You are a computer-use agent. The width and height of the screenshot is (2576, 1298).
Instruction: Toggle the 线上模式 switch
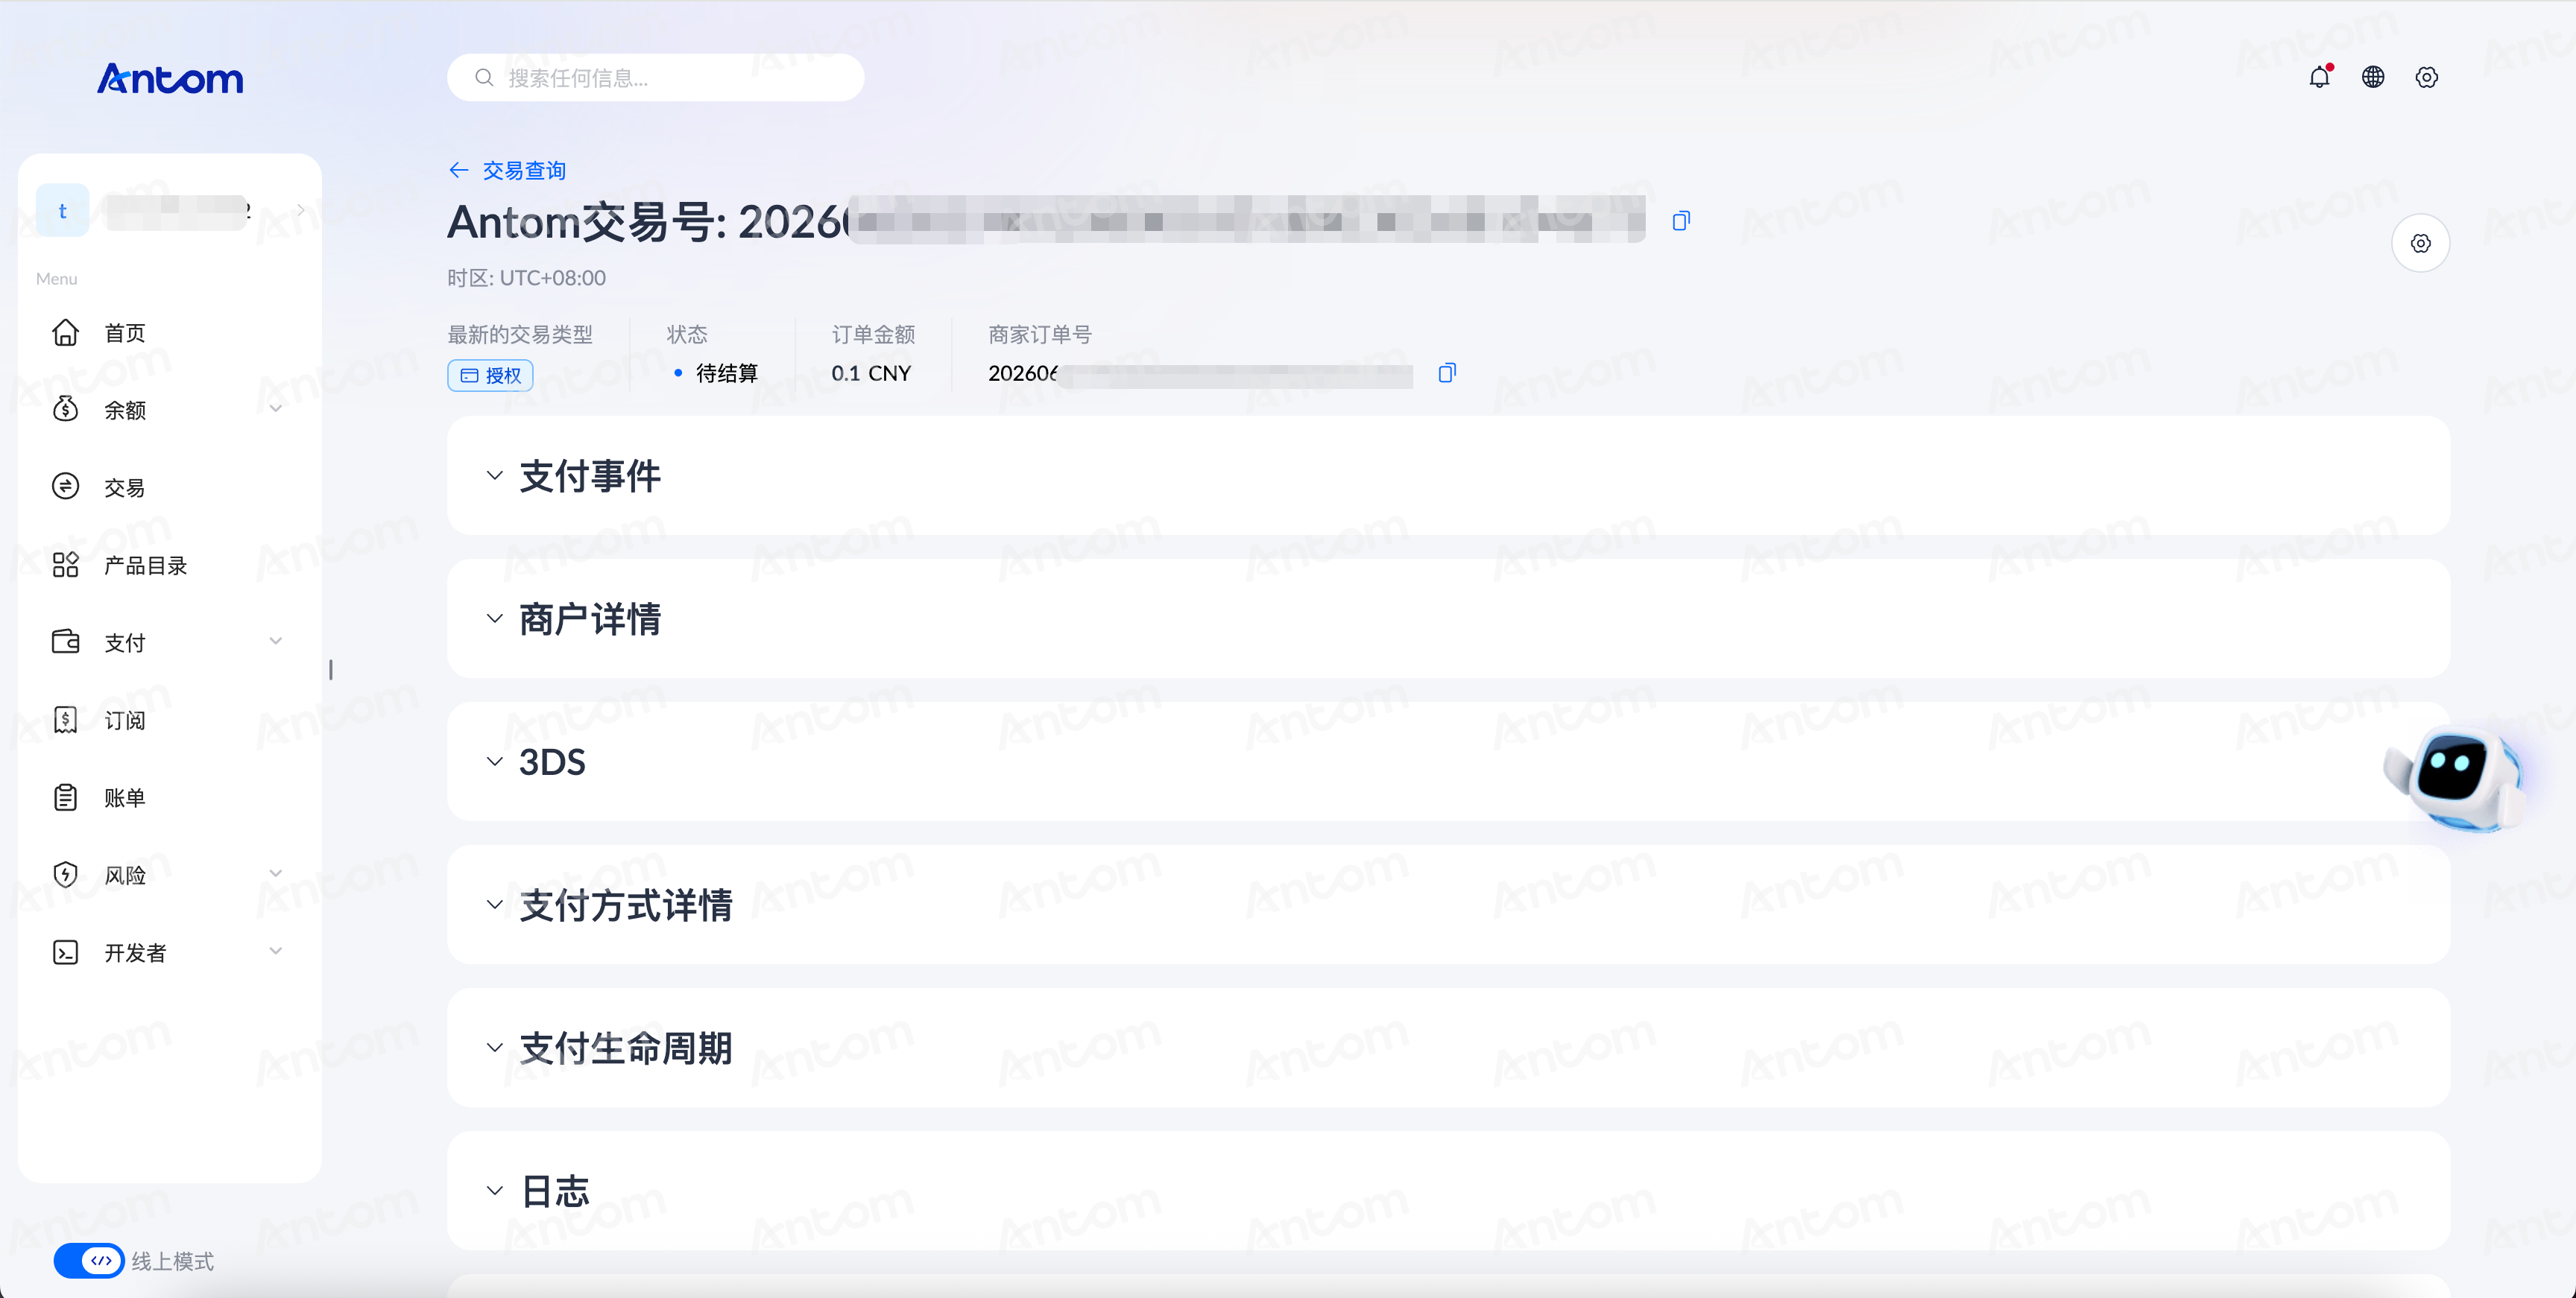coord(89,1261)
